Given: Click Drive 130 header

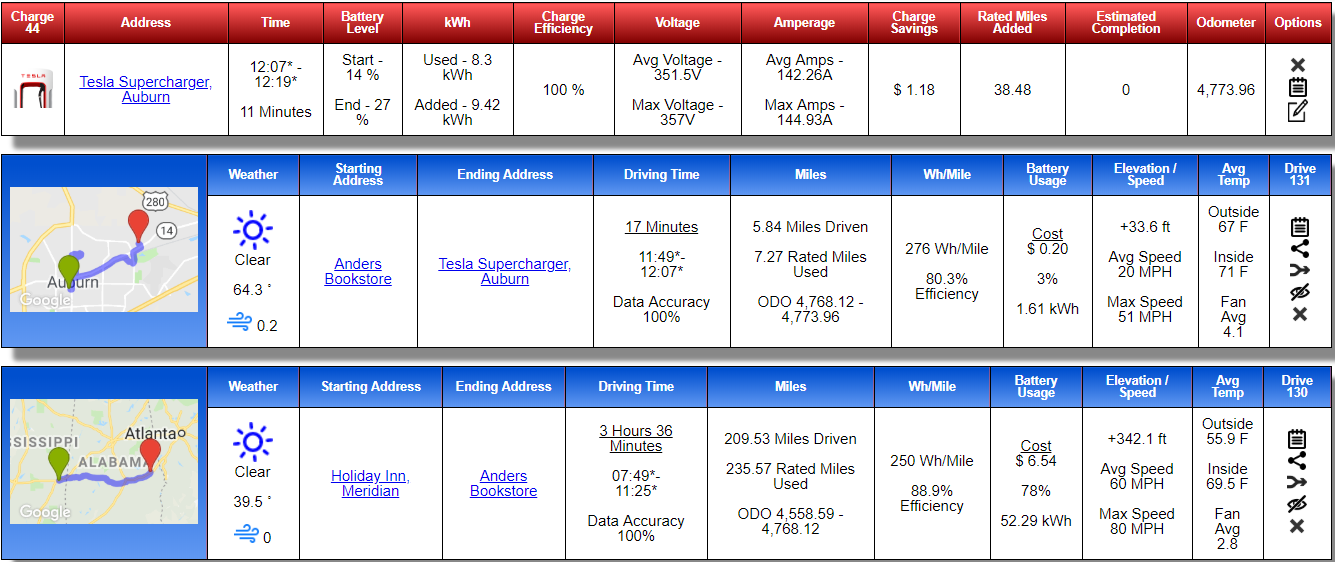Looking at the screenshot, I should click(x=1297, y=386).
